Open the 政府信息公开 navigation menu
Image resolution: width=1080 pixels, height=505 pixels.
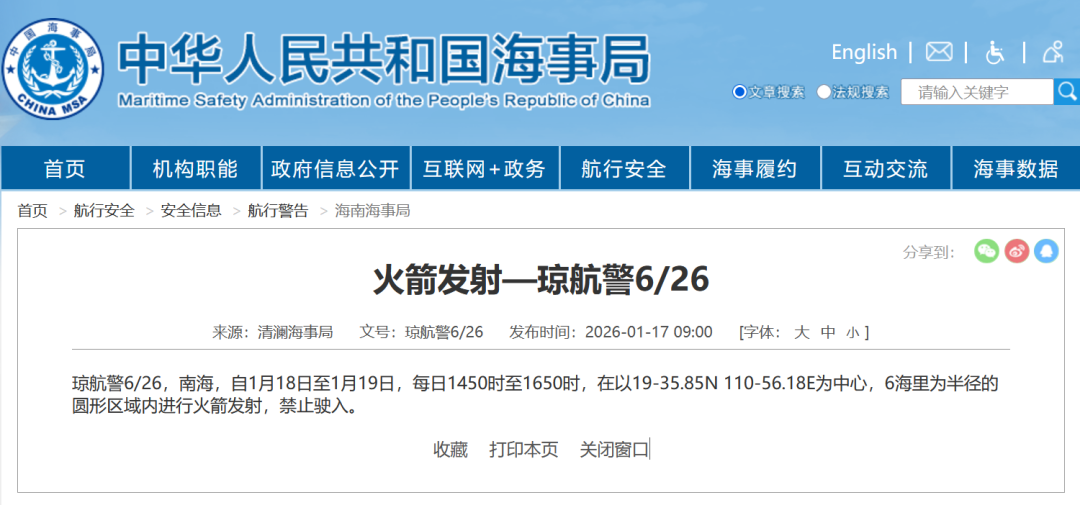[335, 169]
